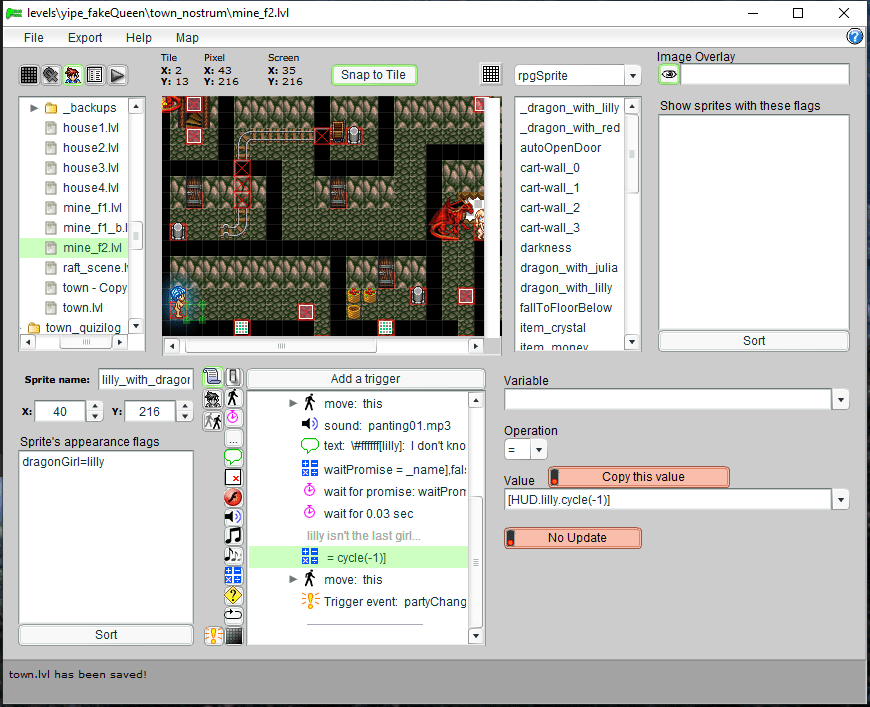
Task: Open the Export menu
Action: coord(85,38)
